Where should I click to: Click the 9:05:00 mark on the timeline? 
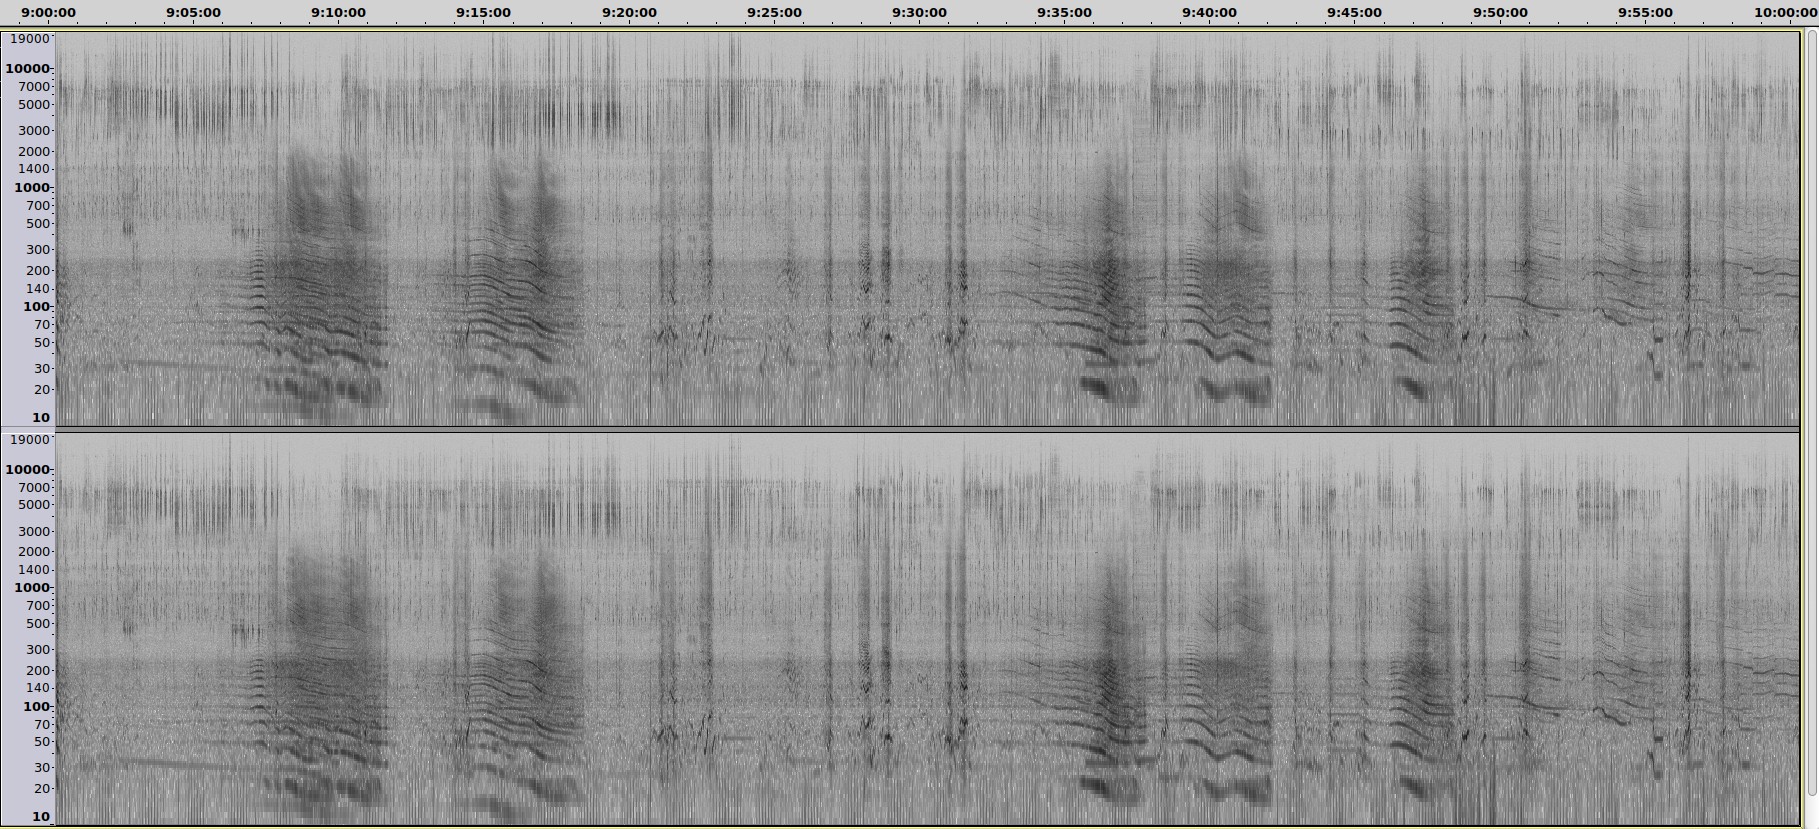[x=194, y=12]
